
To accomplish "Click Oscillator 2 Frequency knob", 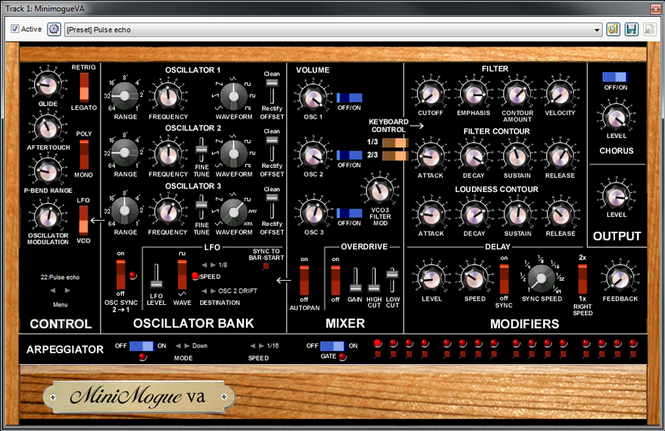I will coord(168,154).
